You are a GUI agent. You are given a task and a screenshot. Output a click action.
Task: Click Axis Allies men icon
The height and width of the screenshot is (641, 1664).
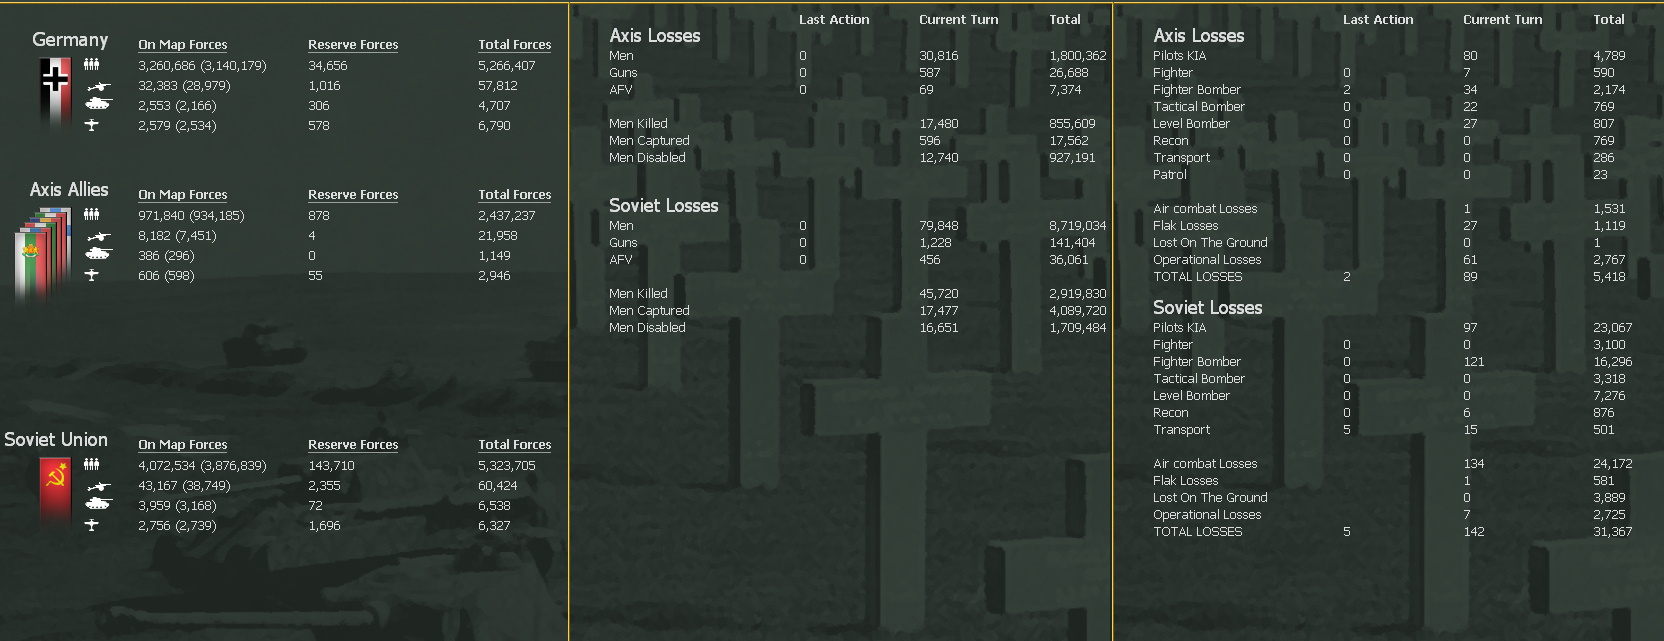point(91,215)
